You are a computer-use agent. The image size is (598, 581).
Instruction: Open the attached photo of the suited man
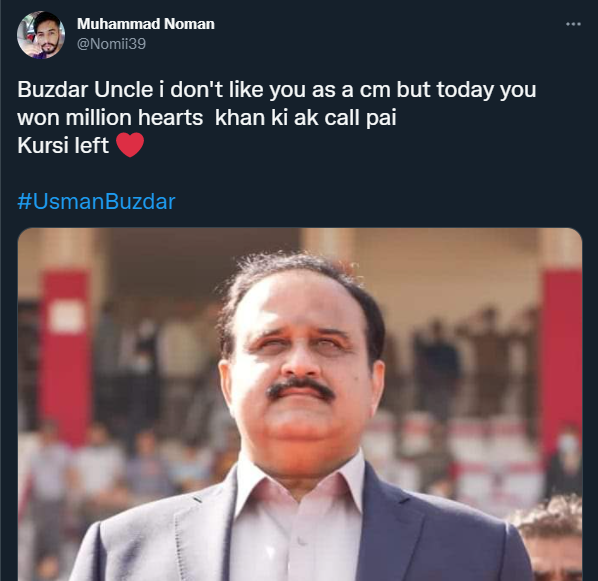tap(300, 404)
